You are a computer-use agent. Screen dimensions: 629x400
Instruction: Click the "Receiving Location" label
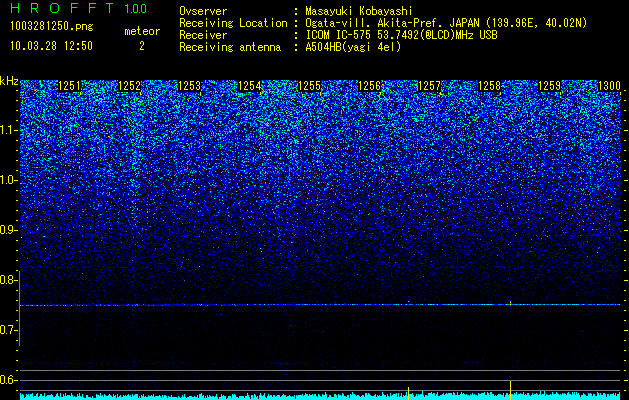(233, 23)
